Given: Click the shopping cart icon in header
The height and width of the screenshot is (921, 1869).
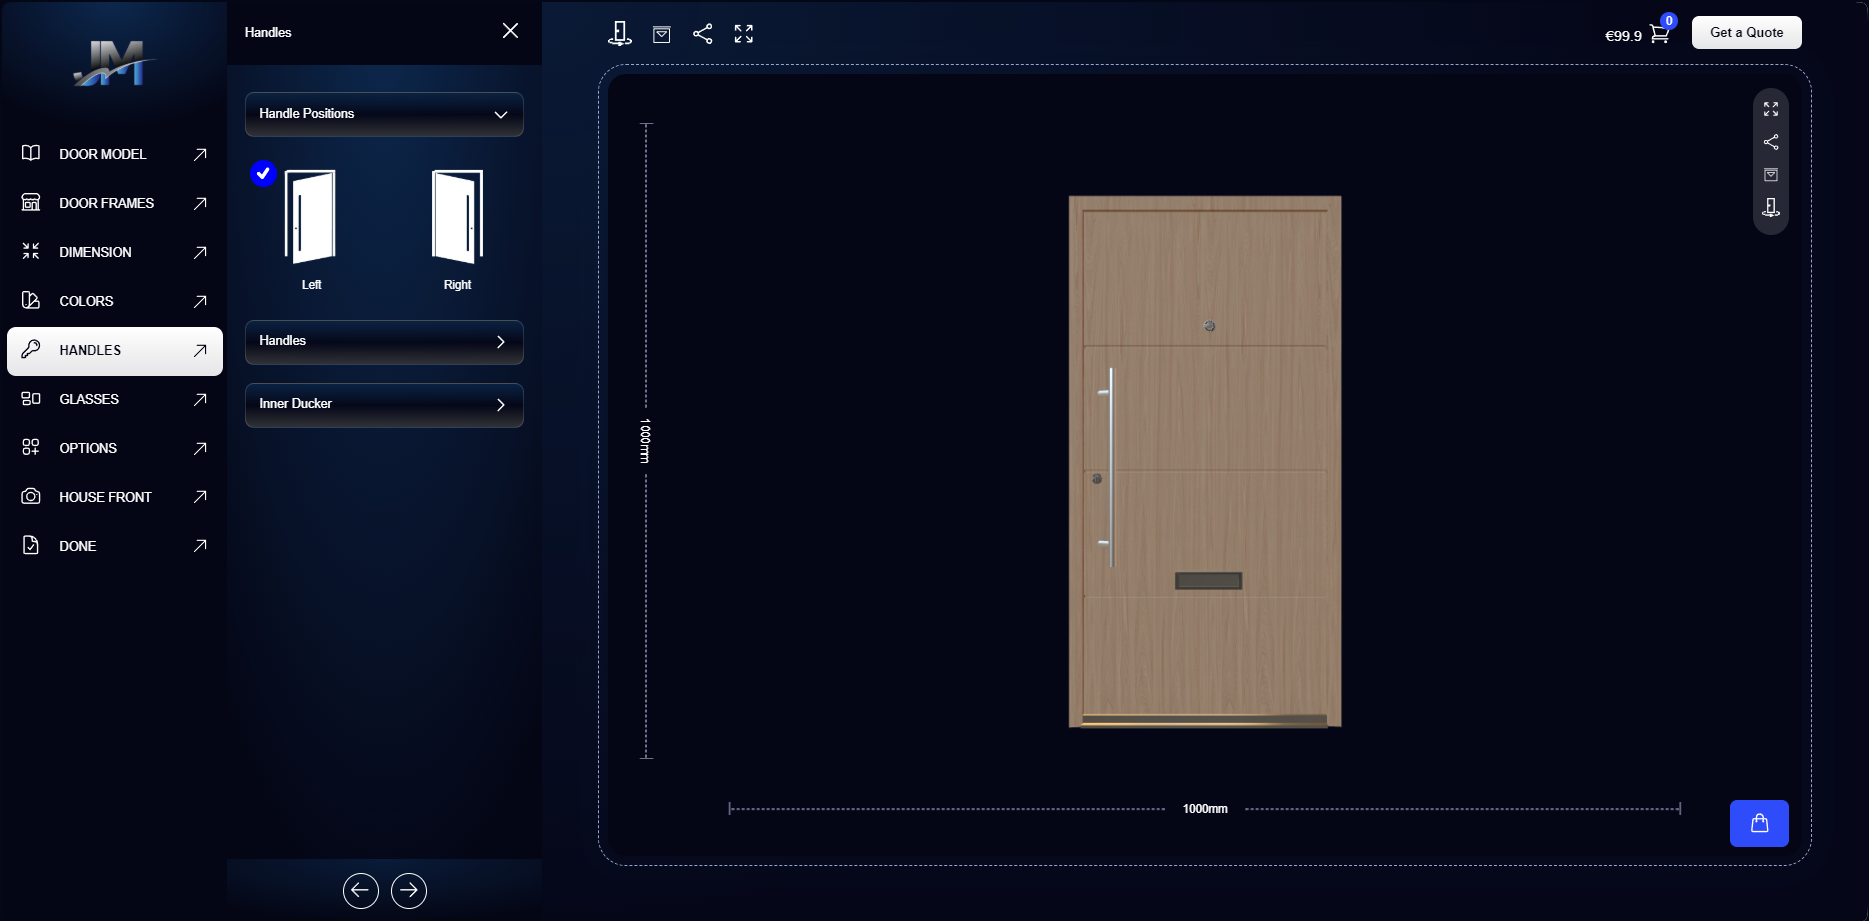Looking at the screenshot, I should (1659, 34).
